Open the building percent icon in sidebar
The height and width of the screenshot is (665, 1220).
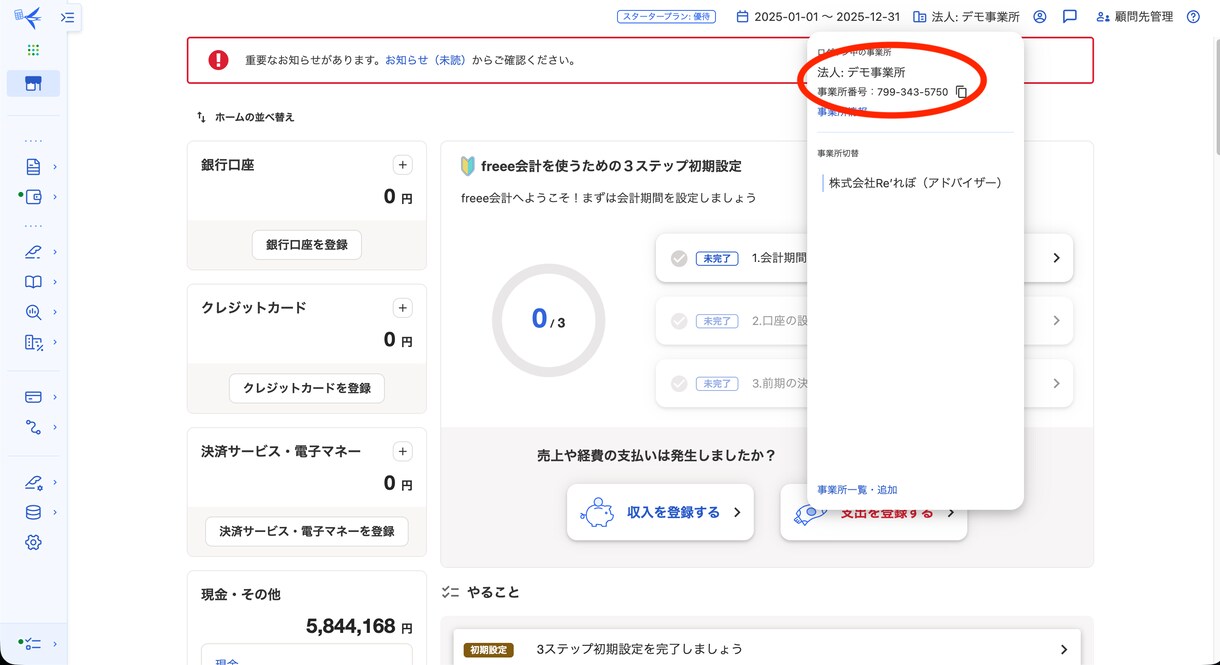click(x=33, y=342)
